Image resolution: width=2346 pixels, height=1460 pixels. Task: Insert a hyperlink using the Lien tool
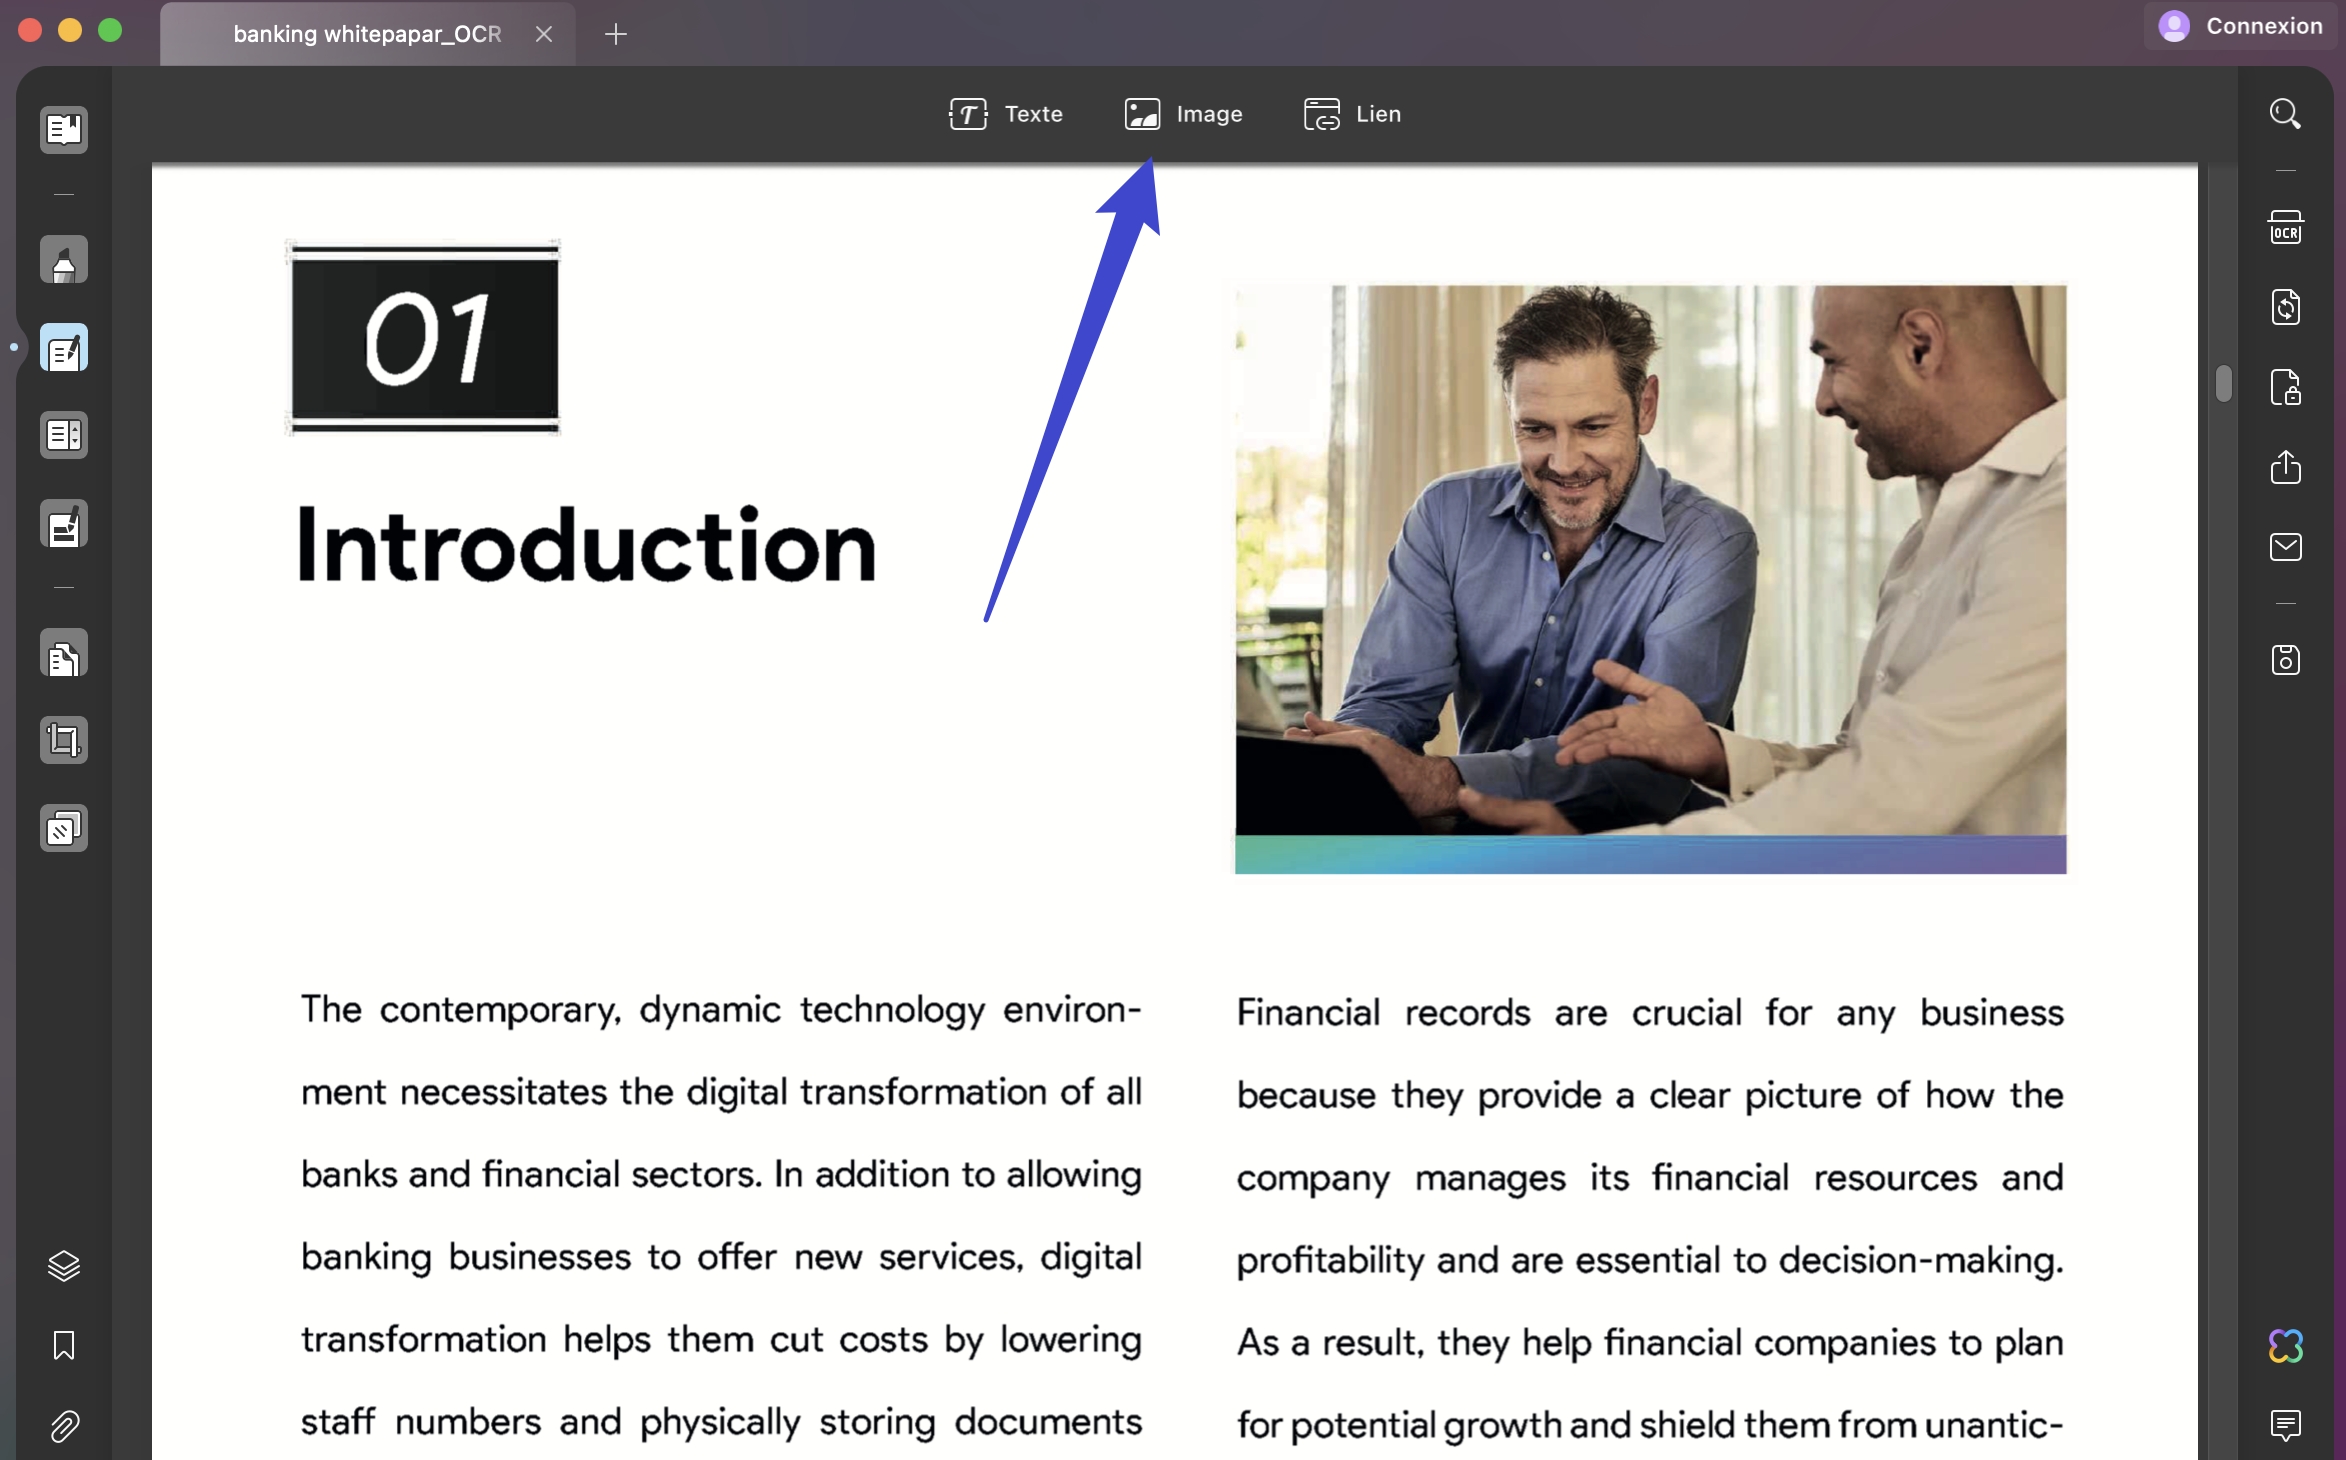click(1350, 114)
